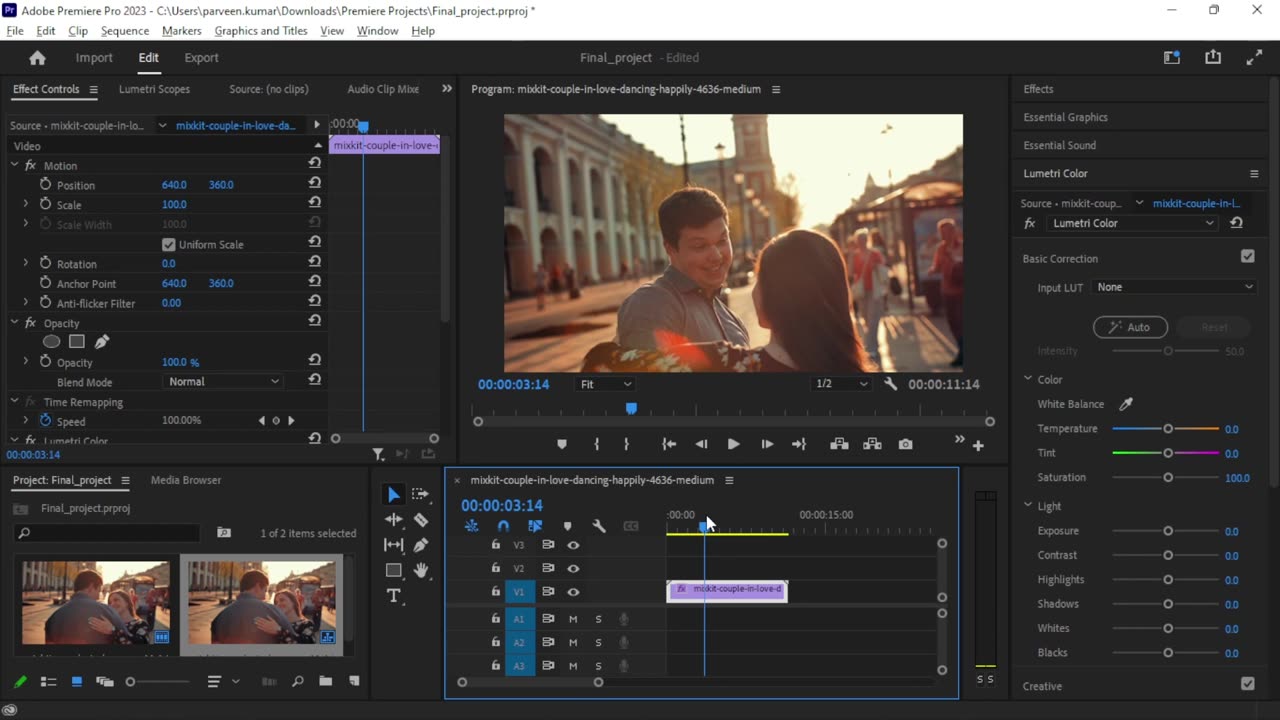Step forward one frame

767,444
